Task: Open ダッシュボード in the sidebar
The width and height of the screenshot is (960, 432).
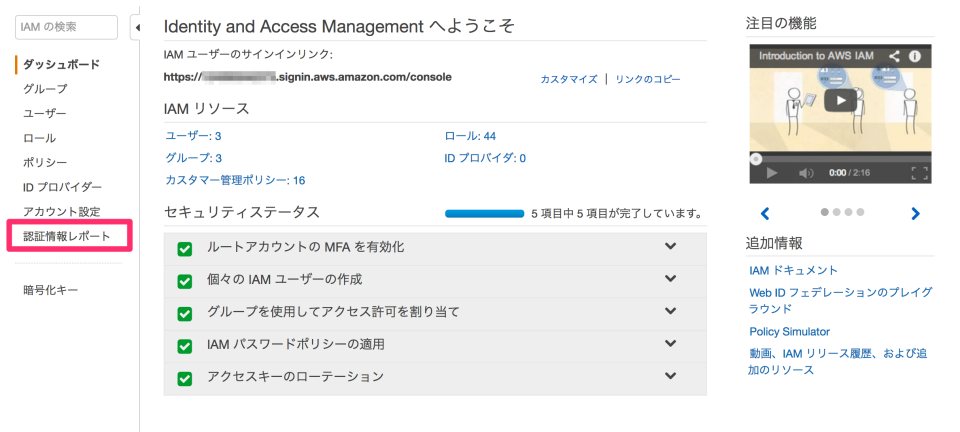Action: point(61,64)
